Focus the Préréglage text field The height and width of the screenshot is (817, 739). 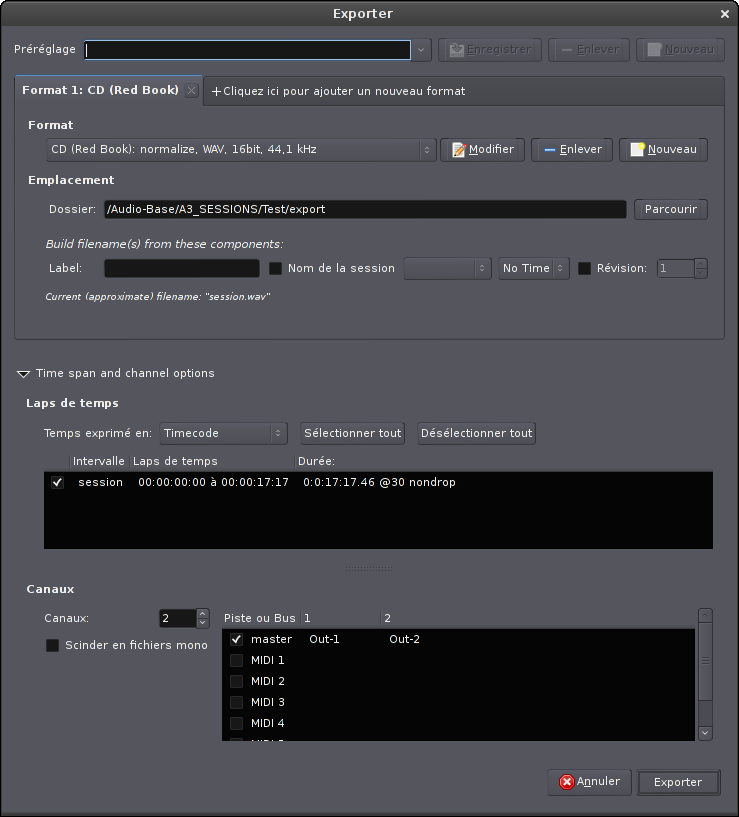pos(248,50)
